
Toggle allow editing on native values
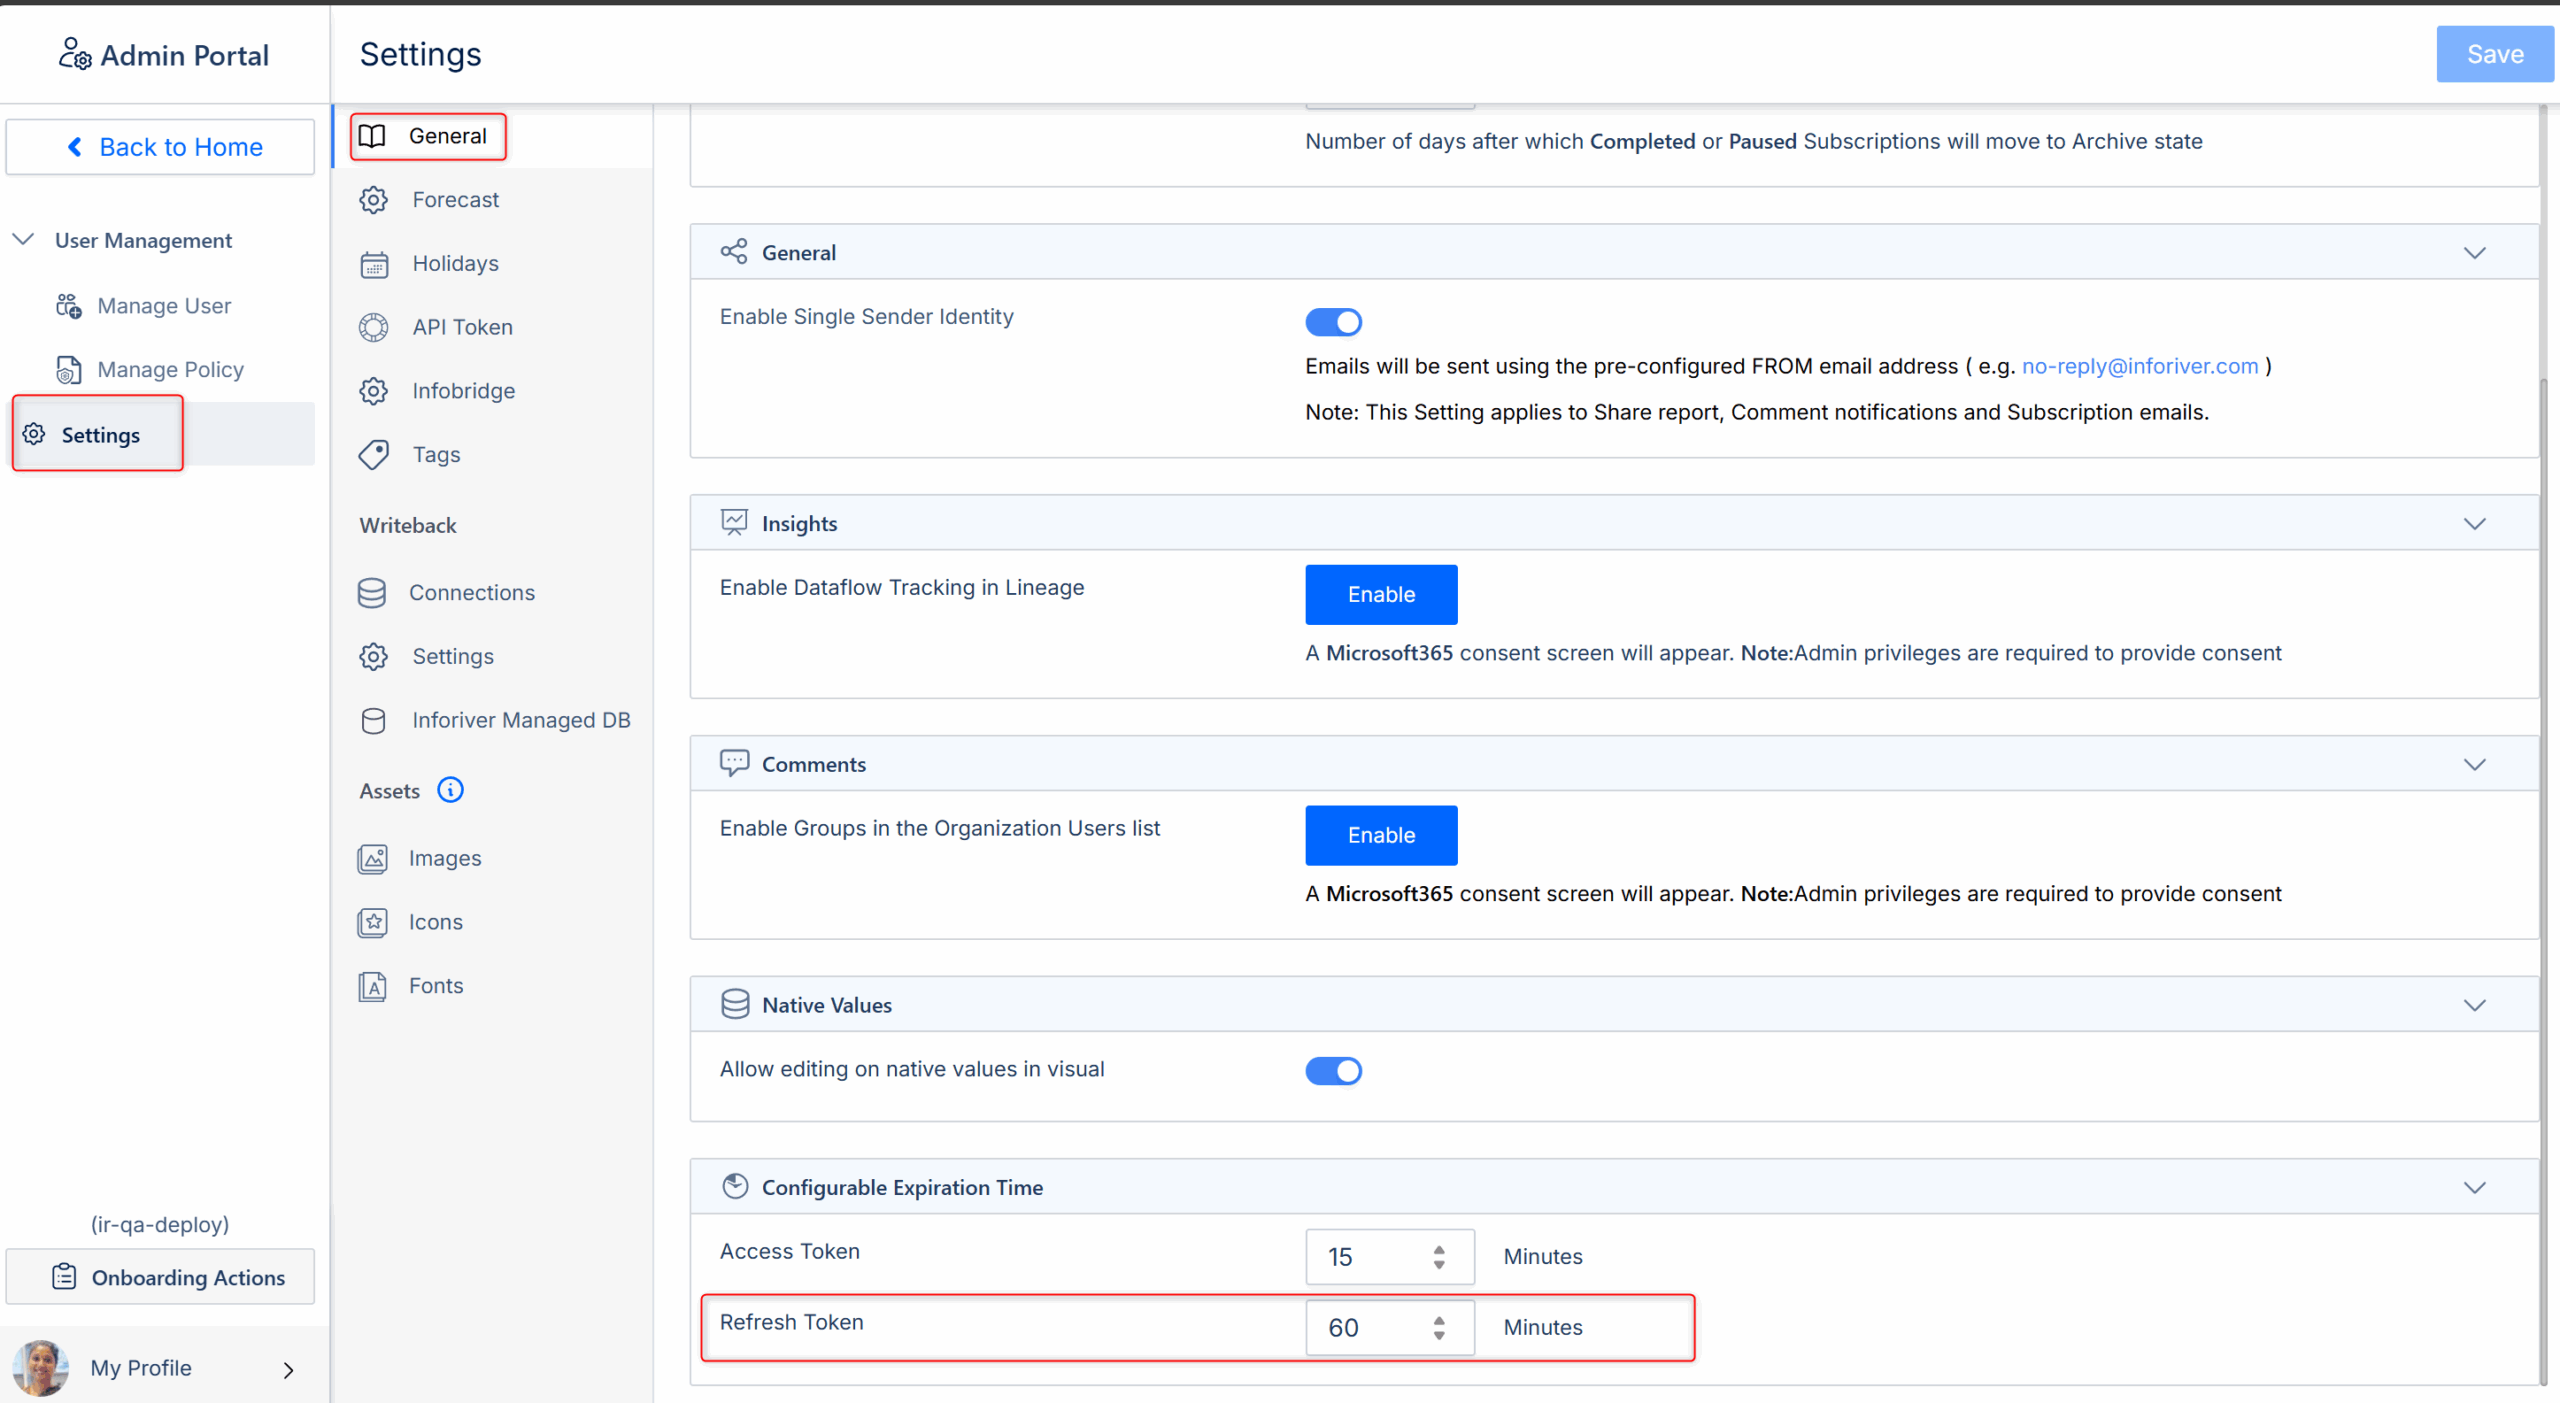tap(1333, 1071)
